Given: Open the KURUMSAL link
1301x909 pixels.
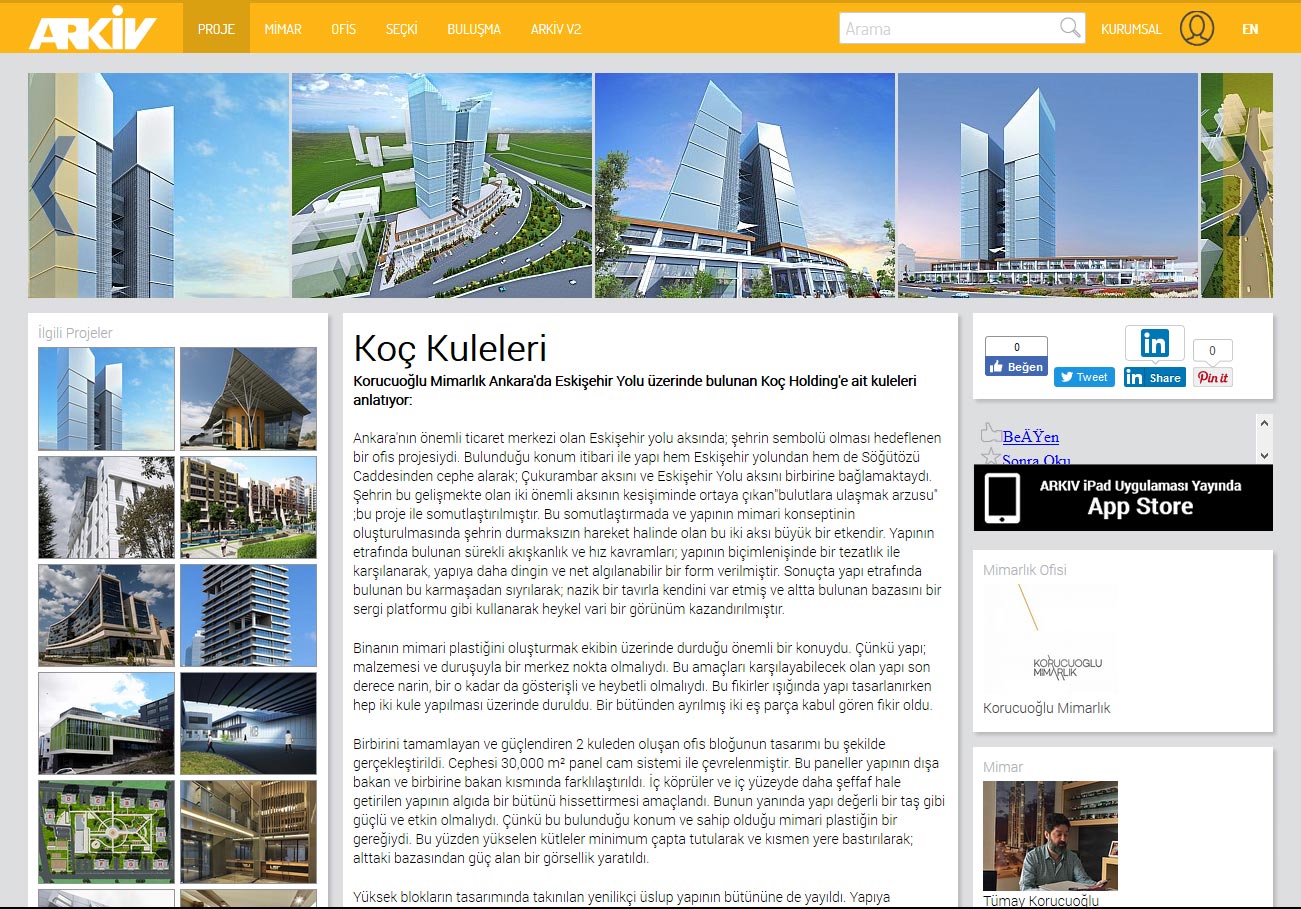Looking at the screenshot, I should coord(1131,29).
